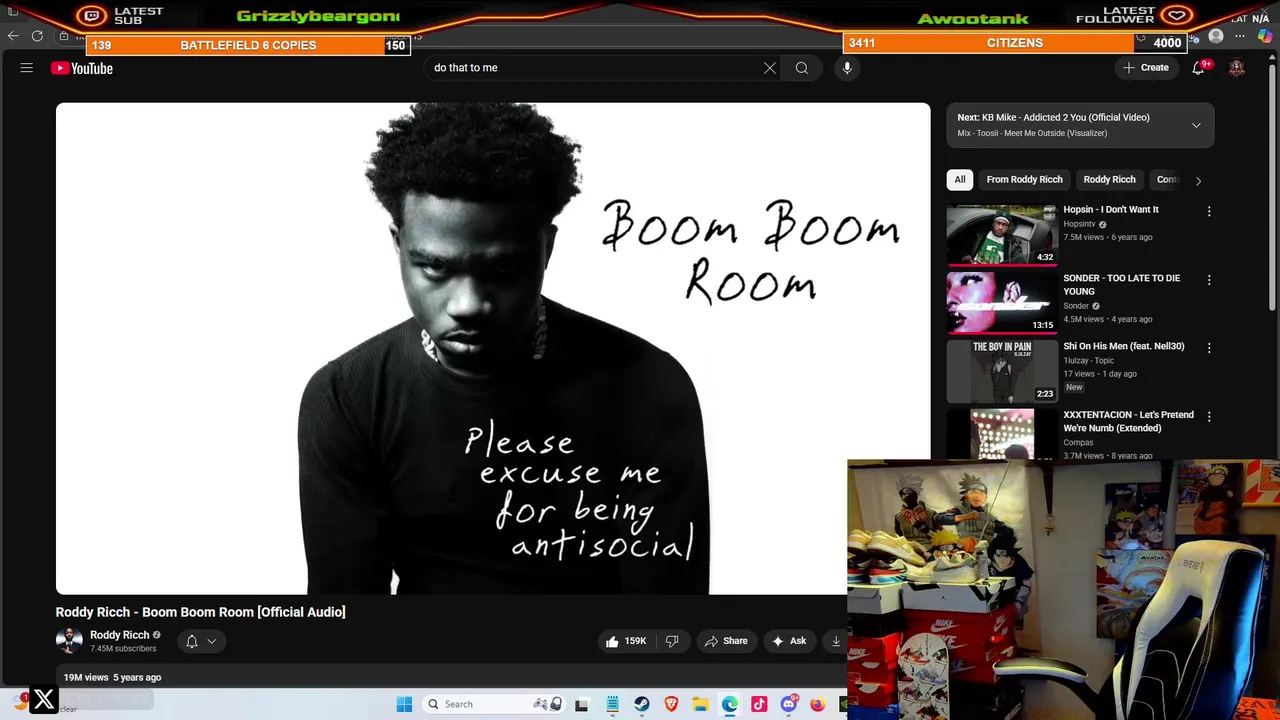Open Brave browser from taskbar
This screenshot has width=1280, height=720.
(671, 704)
